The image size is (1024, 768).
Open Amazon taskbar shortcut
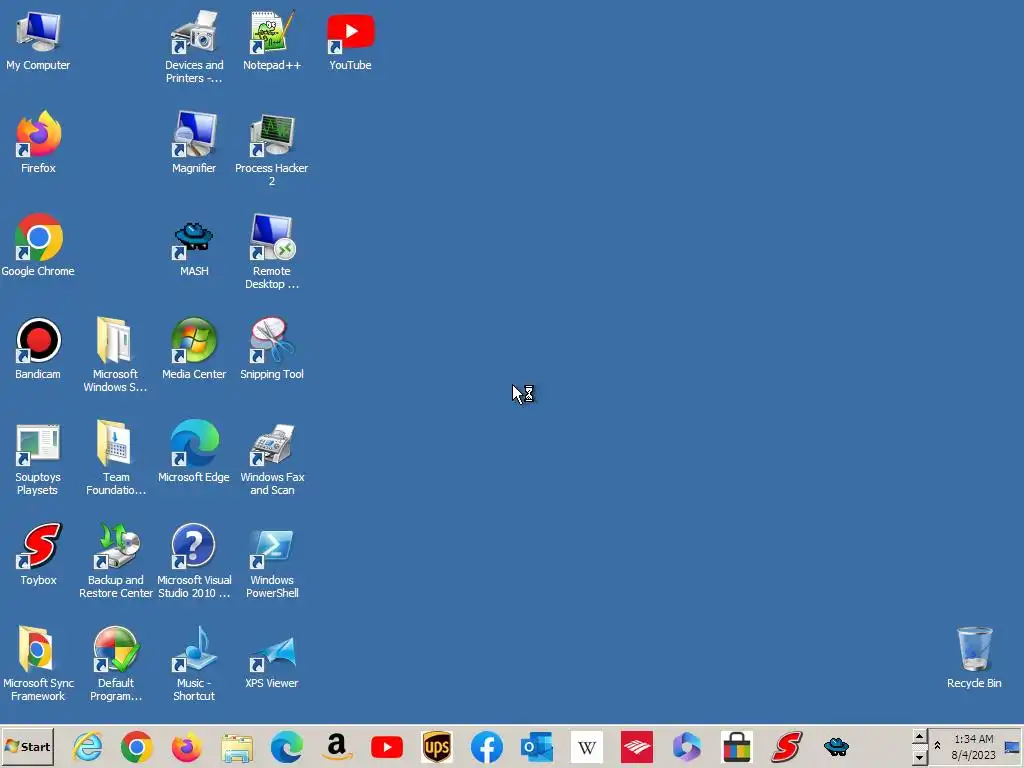click(x=336, y=746)
